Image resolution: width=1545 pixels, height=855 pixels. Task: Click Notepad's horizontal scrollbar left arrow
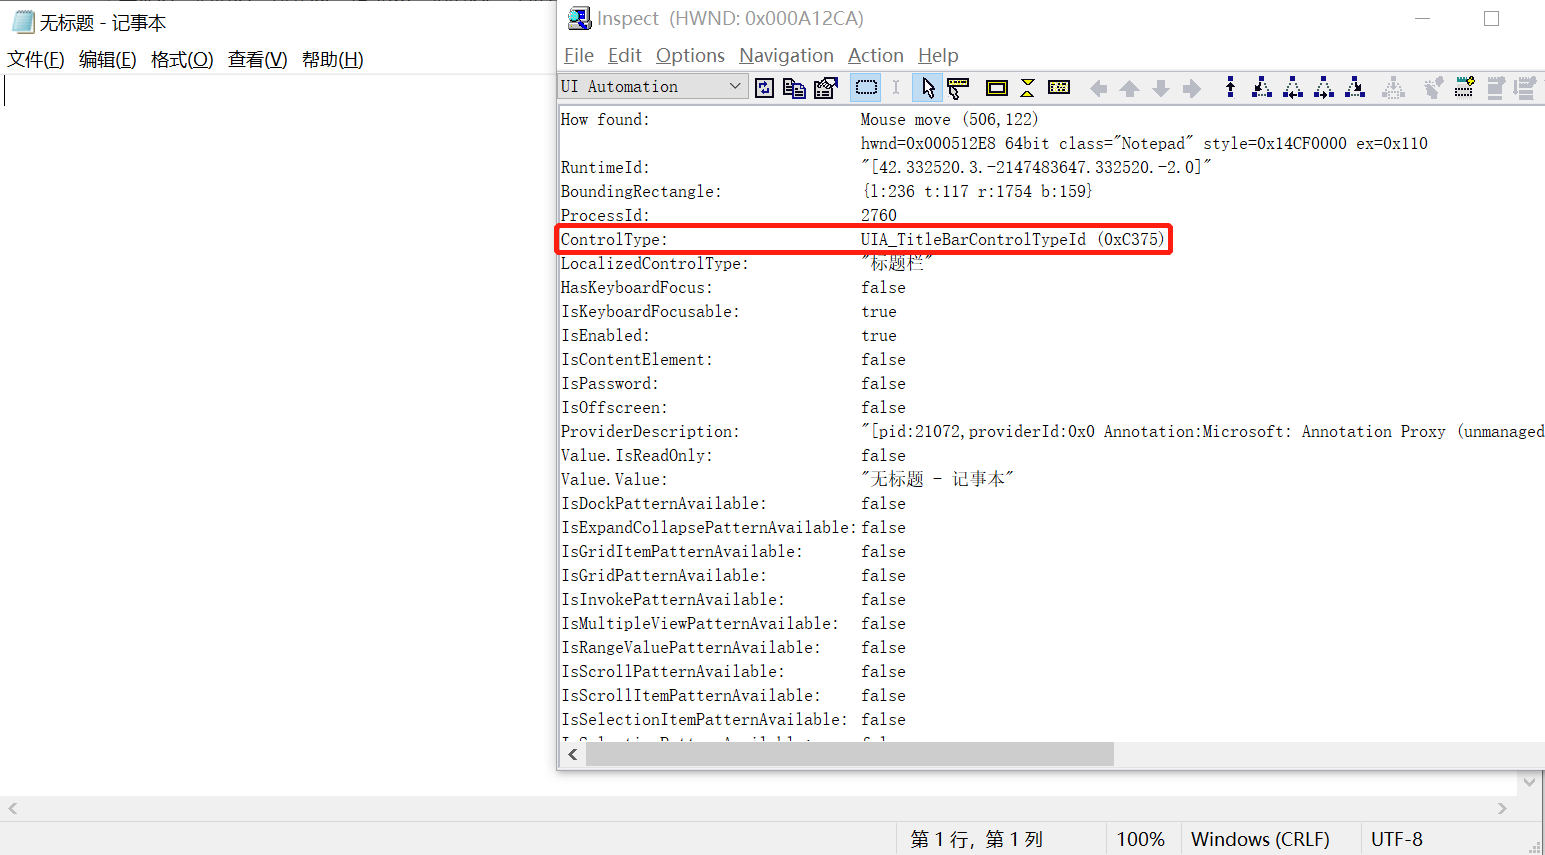(x=12, y=808)
